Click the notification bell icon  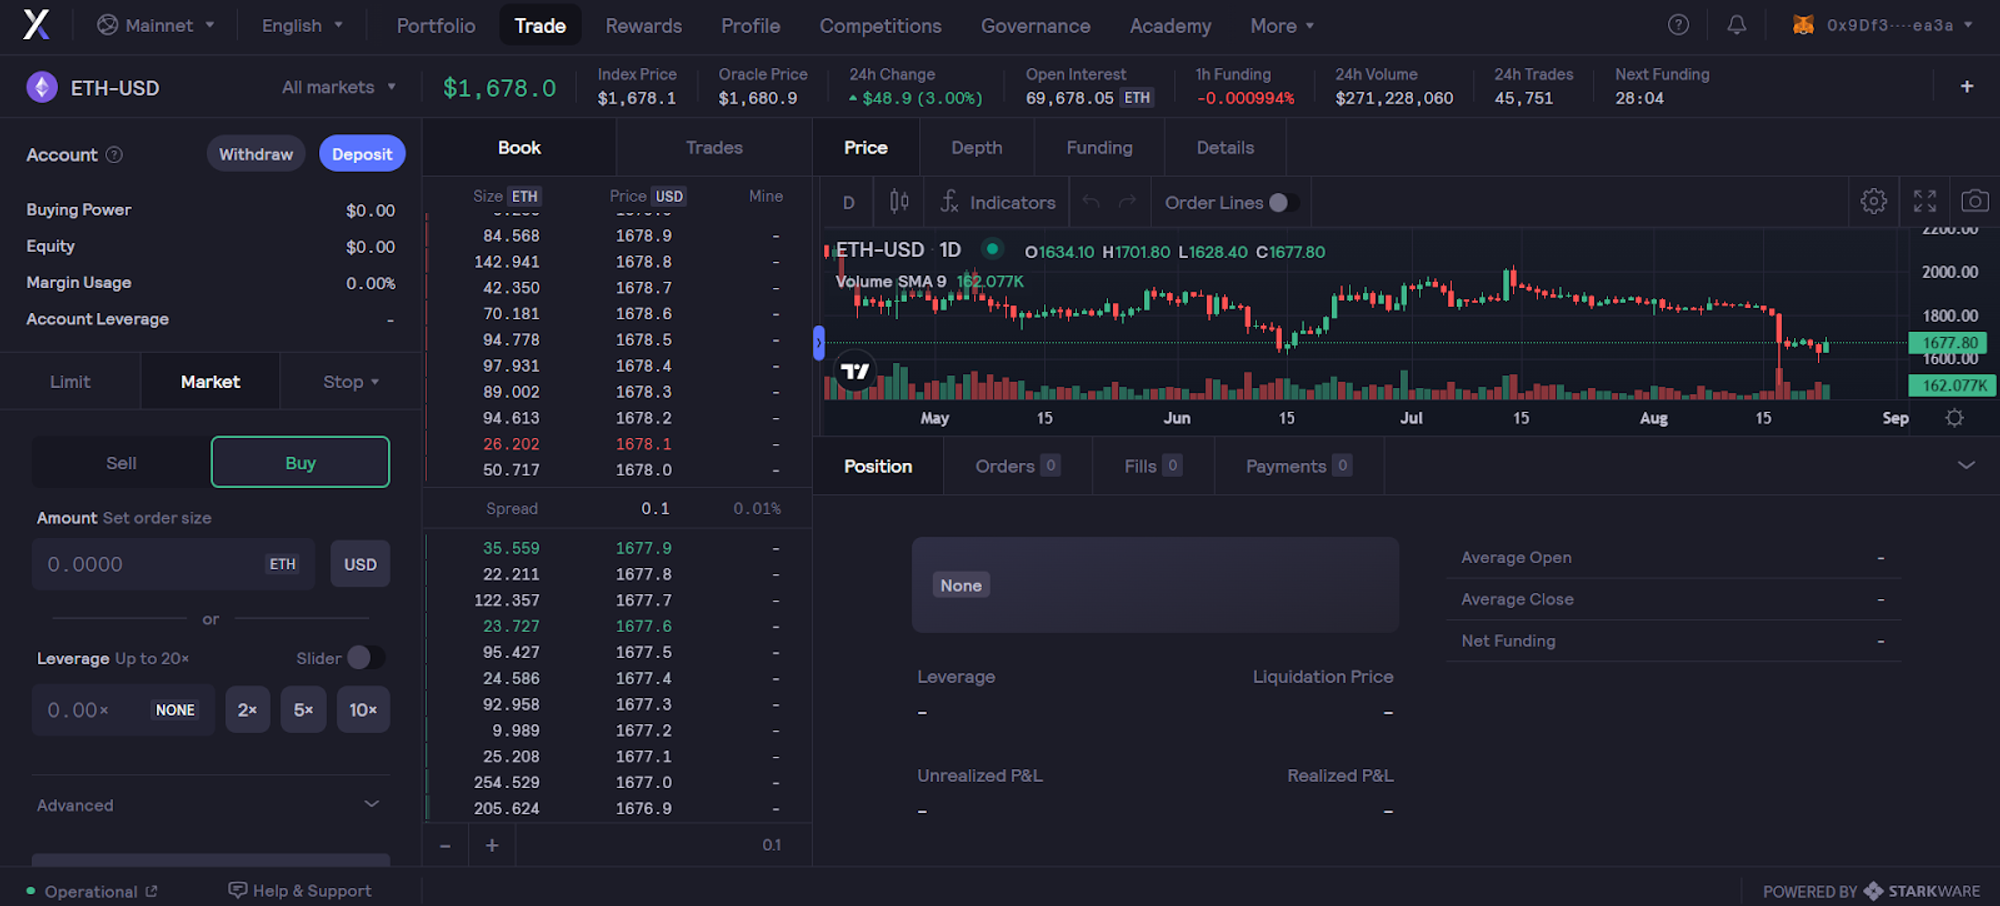click(x=1736, y=25)
